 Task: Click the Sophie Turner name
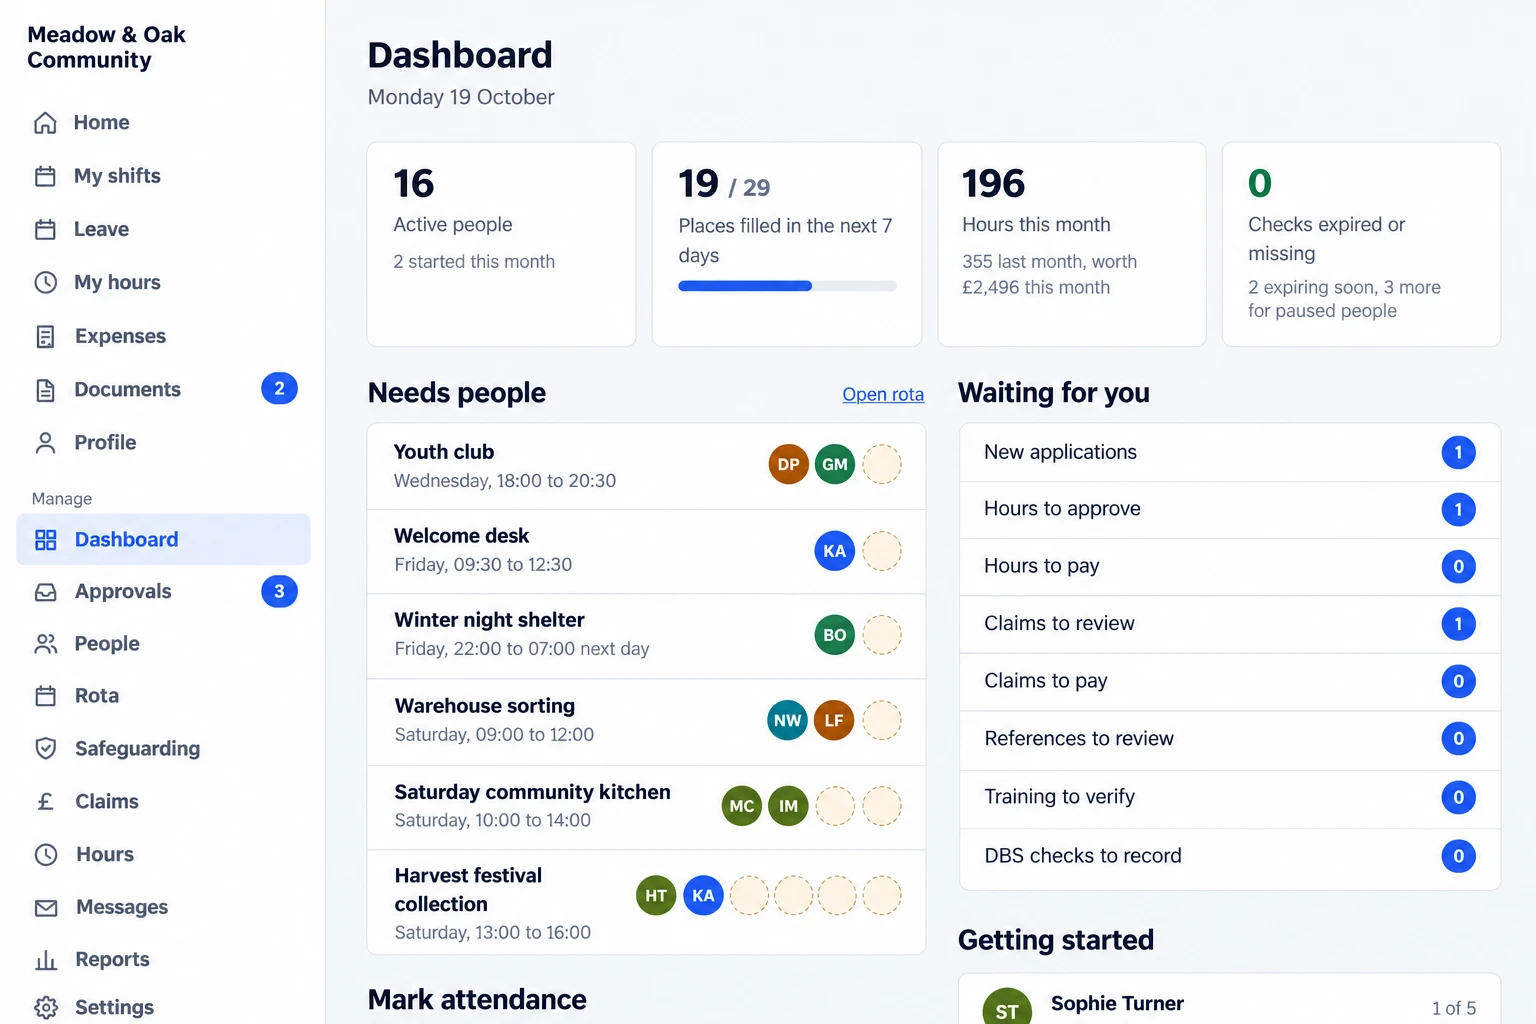tap(1117, 1004)
